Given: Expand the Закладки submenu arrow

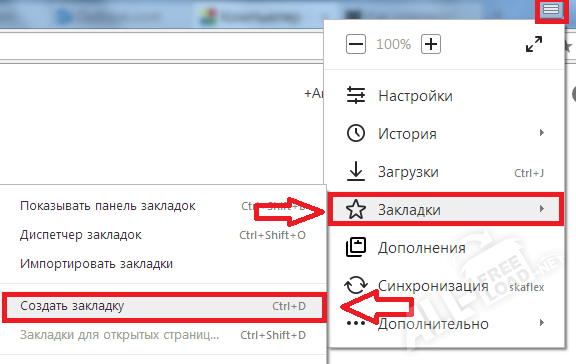Looking at the screenshot, I should pos(541,209).
